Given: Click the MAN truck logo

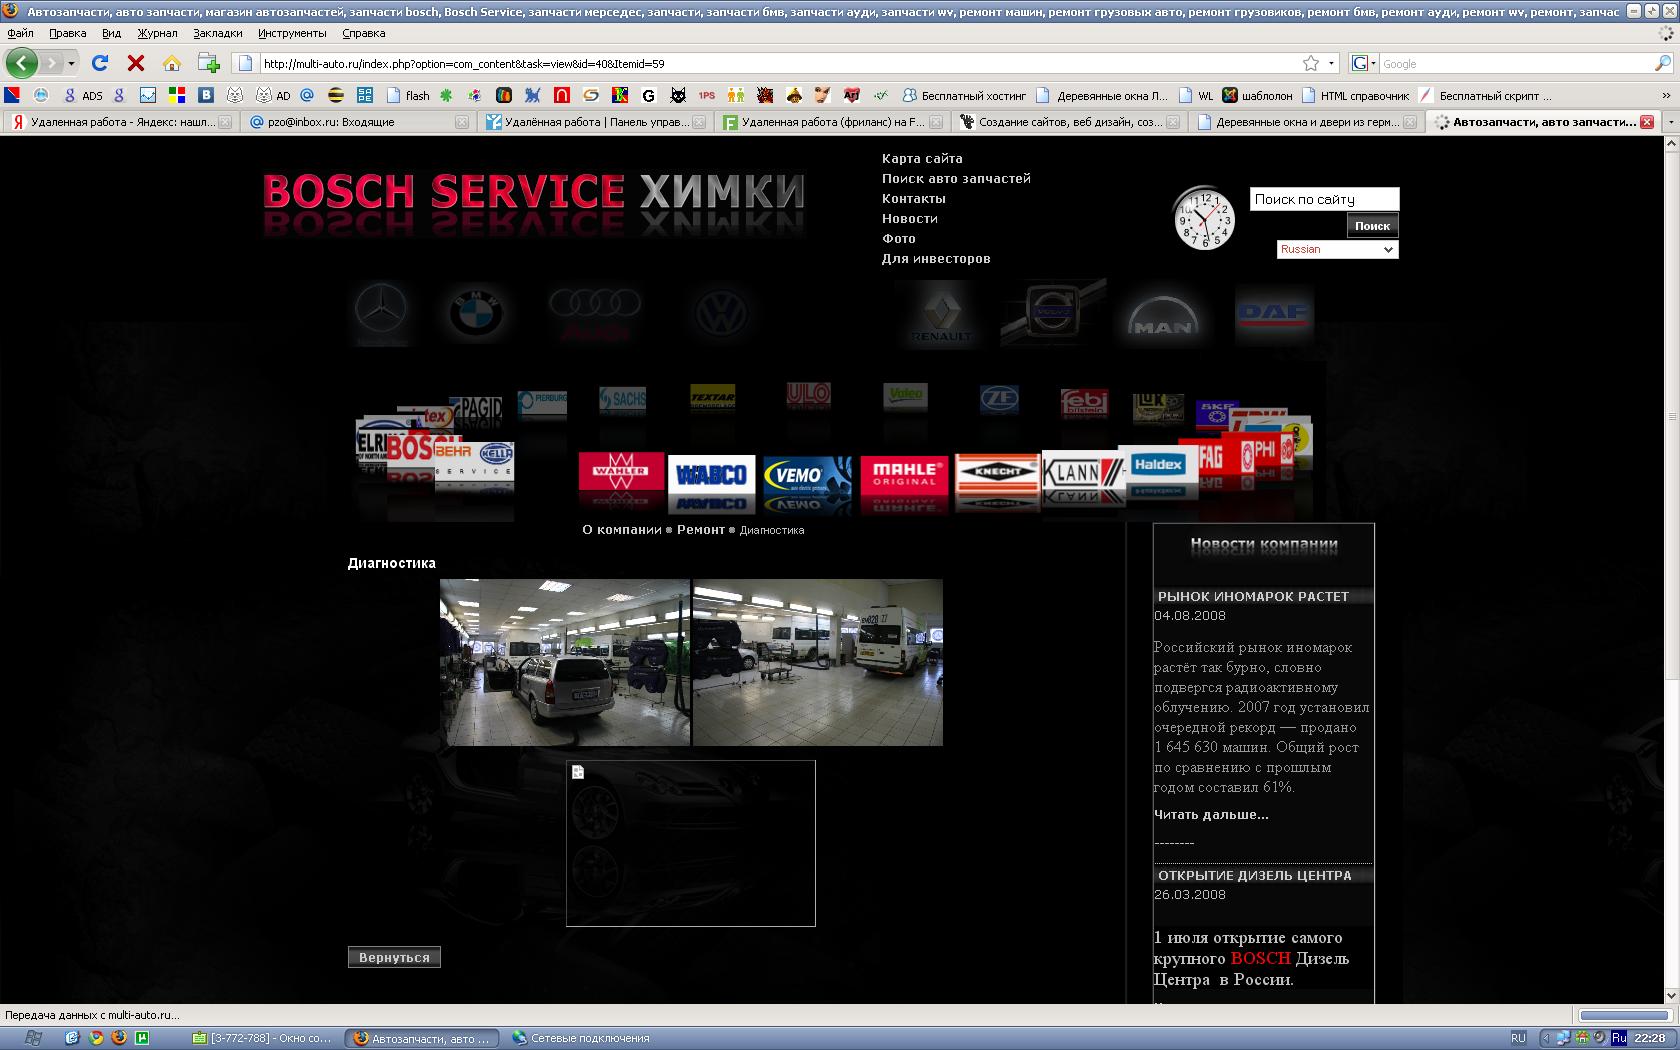Looking at the screenshot, I should click(1162, 314).
